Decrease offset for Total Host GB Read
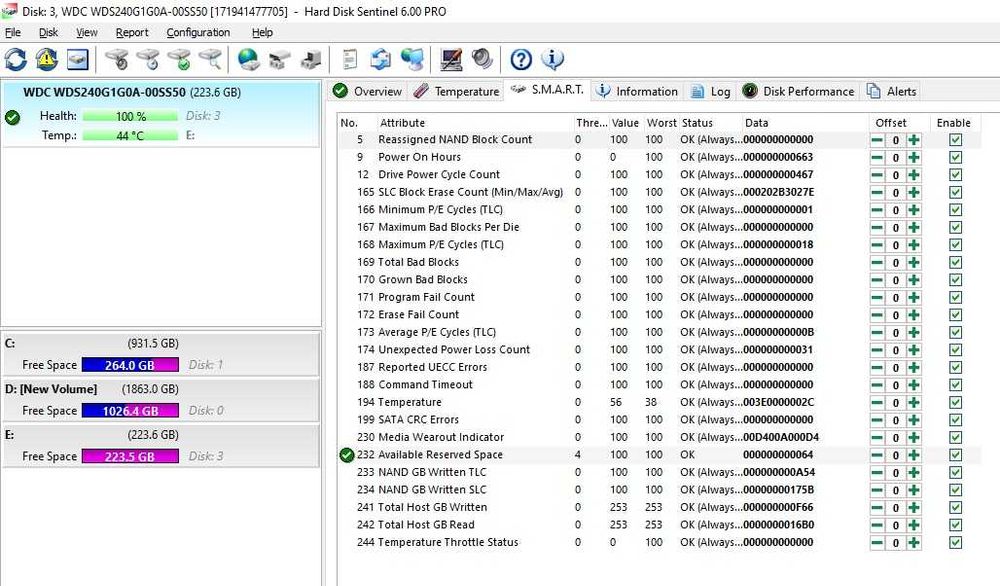 click(x=878, y=525)
